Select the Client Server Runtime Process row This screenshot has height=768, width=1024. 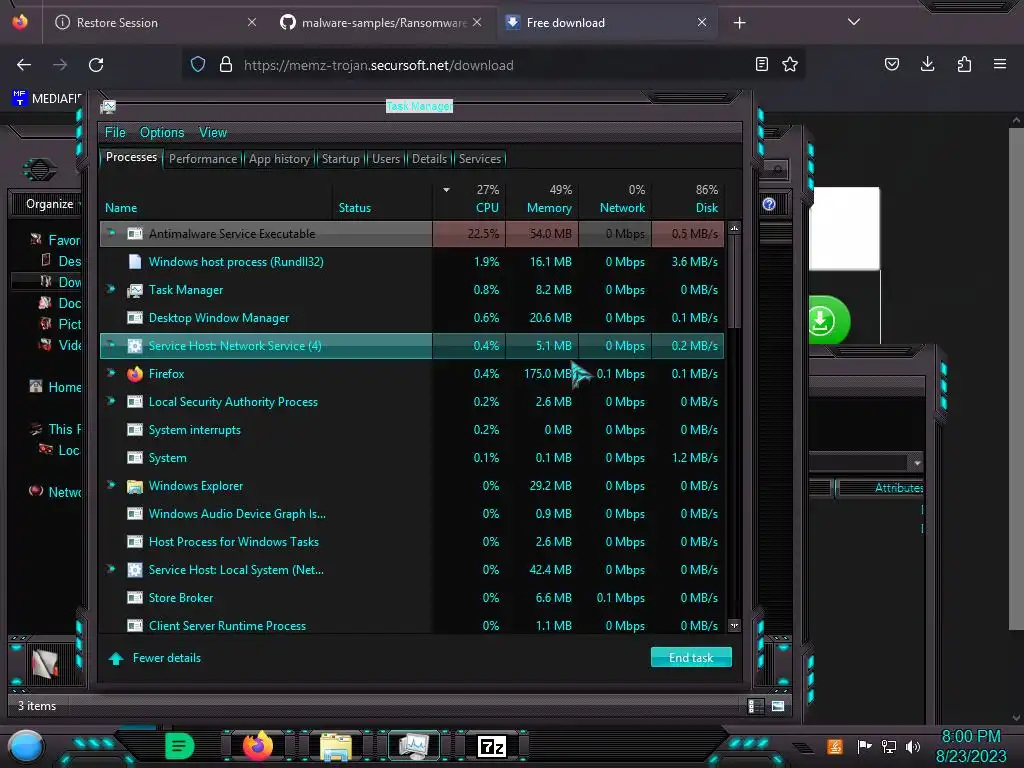tap(412, 625)
